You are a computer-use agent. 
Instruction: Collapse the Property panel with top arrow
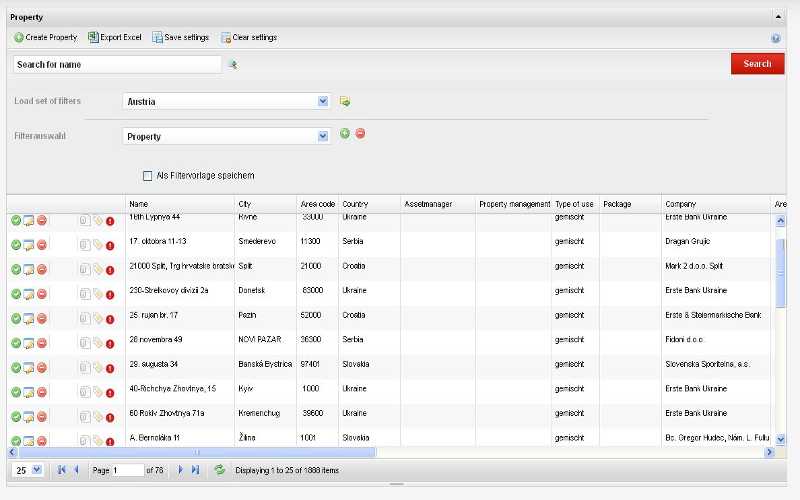point(778,17)
